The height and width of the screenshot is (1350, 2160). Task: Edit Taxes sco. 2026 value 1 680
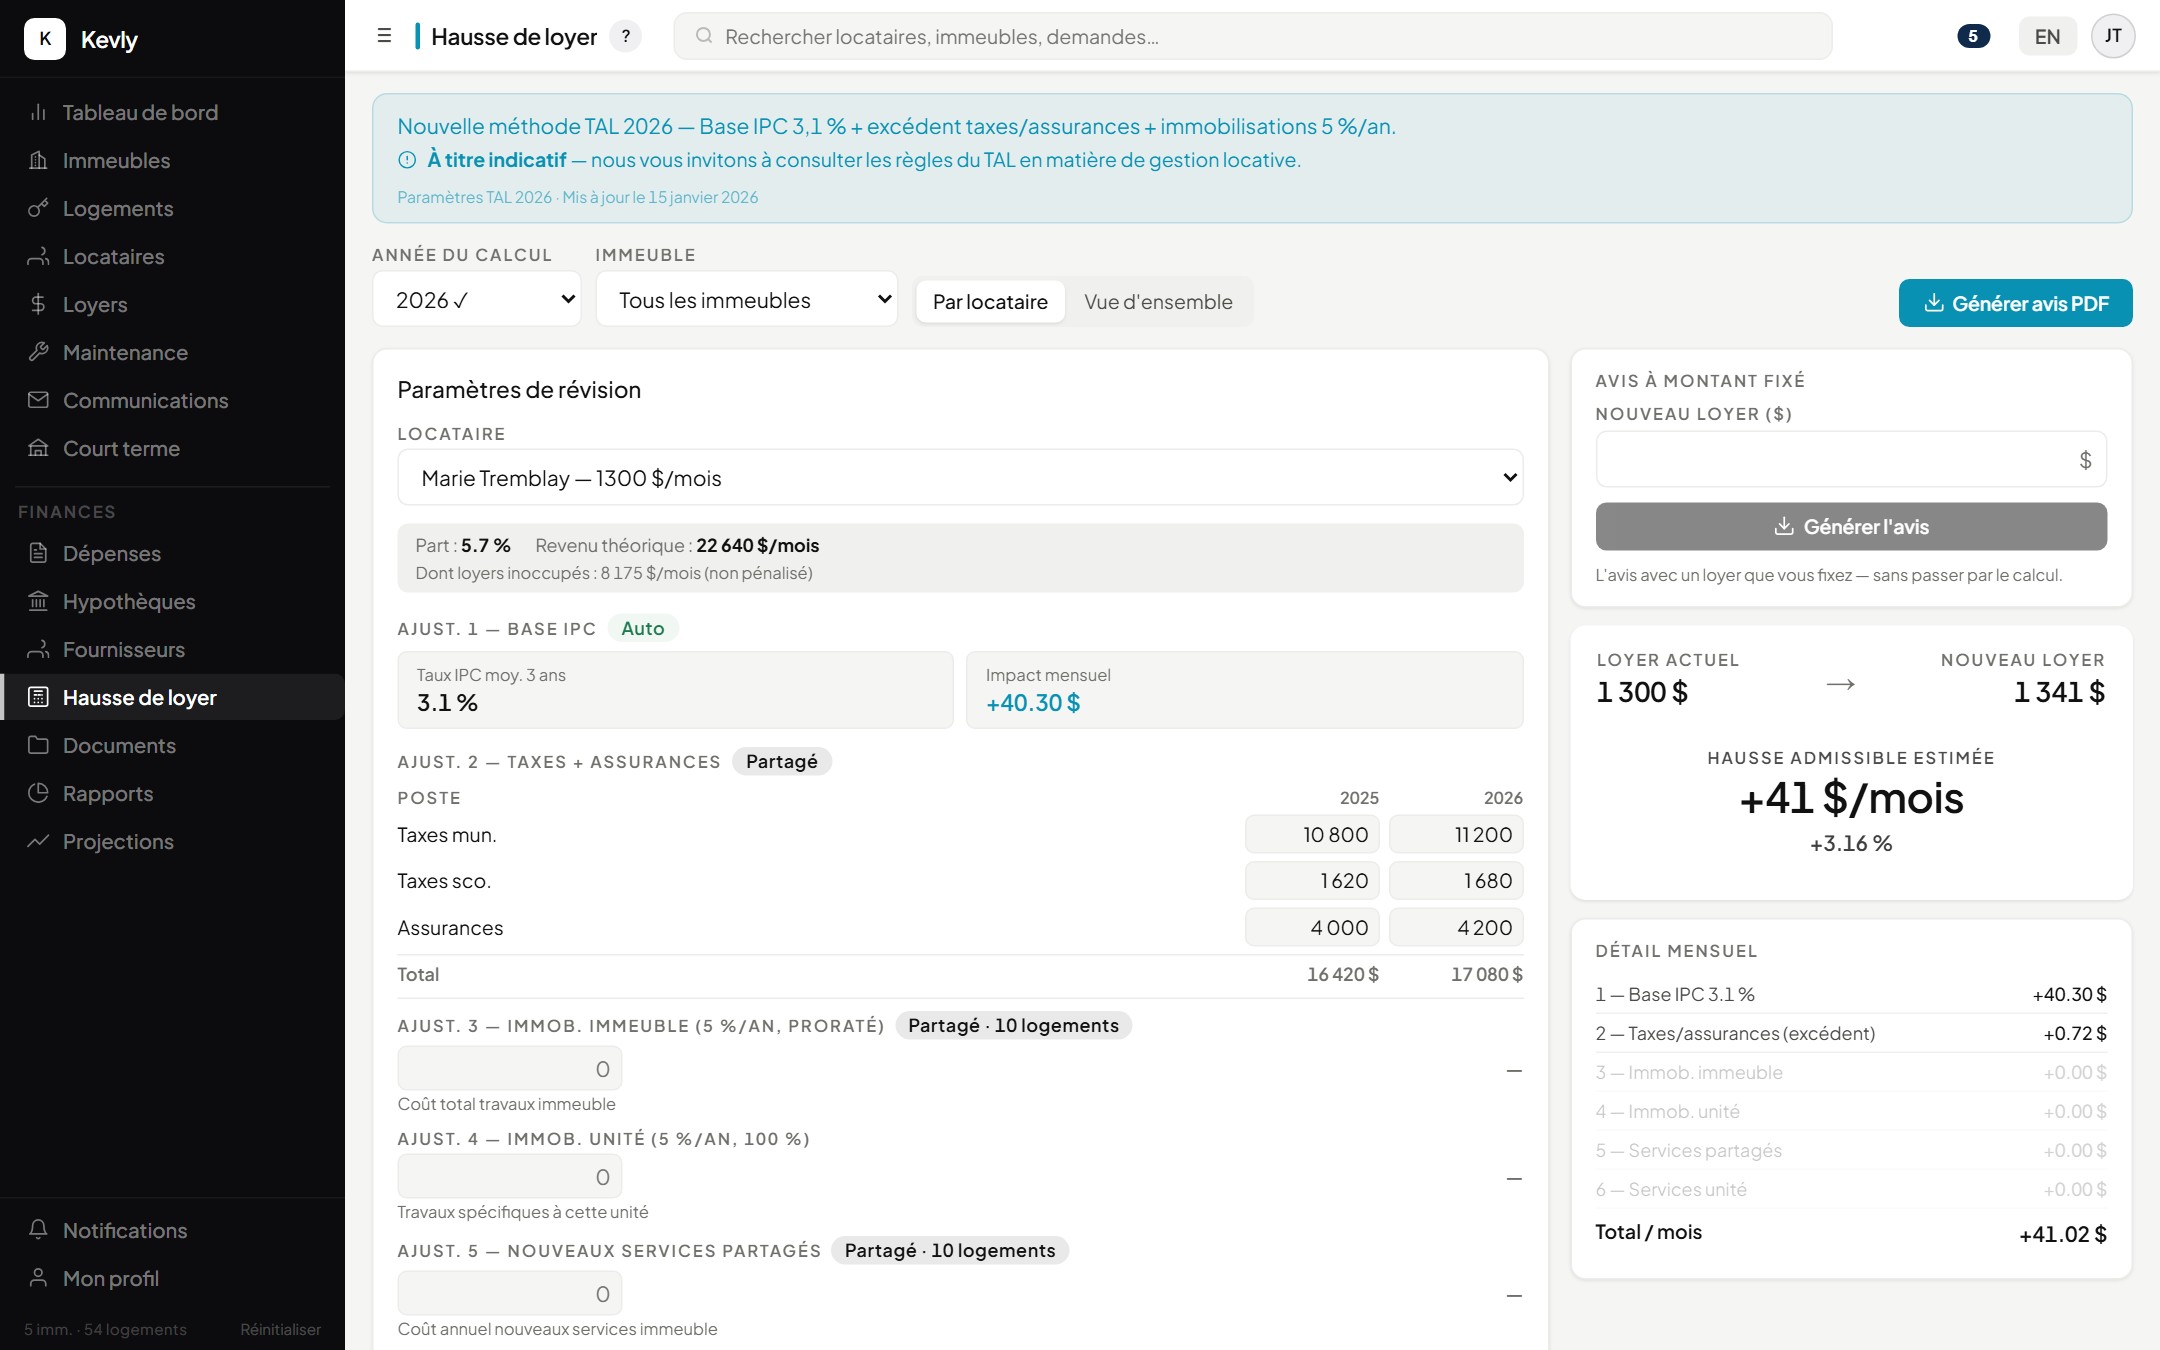pyautogui.click(x=1456, y=881)
